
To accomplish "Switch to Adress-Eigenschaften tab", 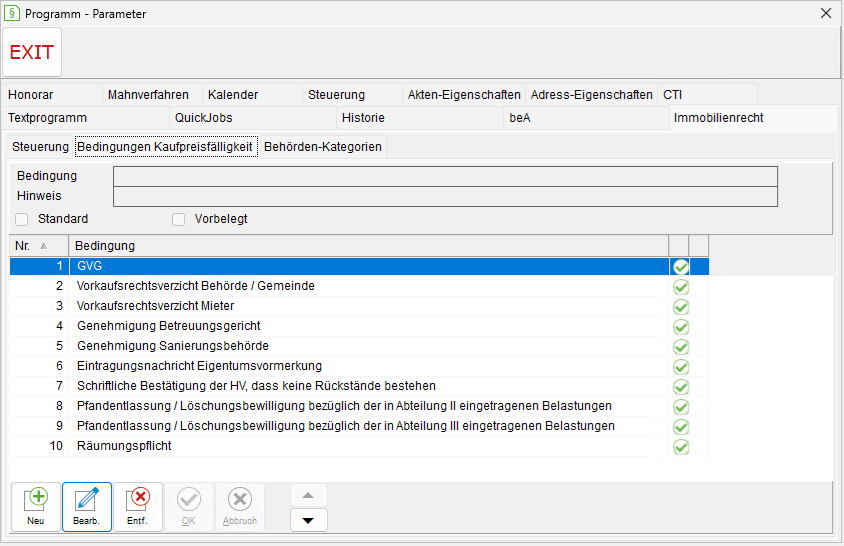I will click(x=591, y=95).
